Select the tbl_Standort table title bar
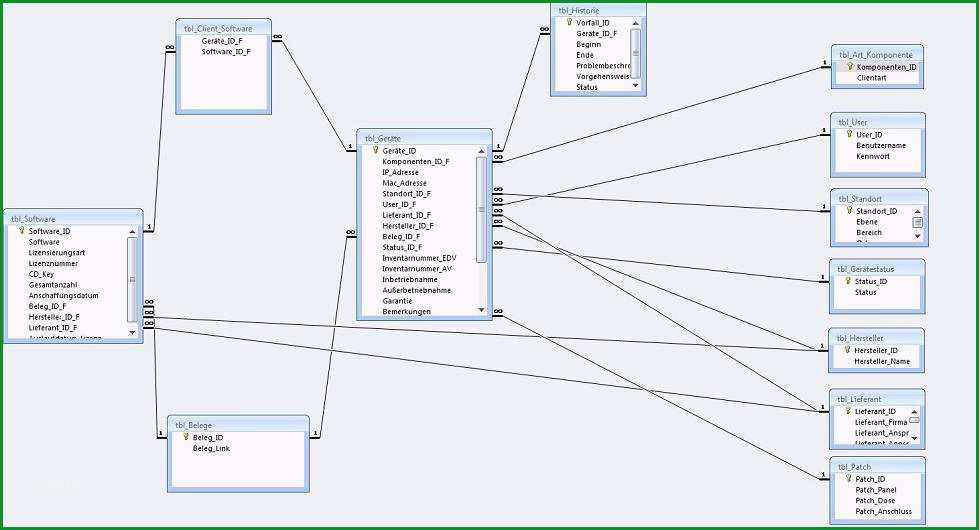The height and width of the screenshot is (530, 979). (879, 199)
